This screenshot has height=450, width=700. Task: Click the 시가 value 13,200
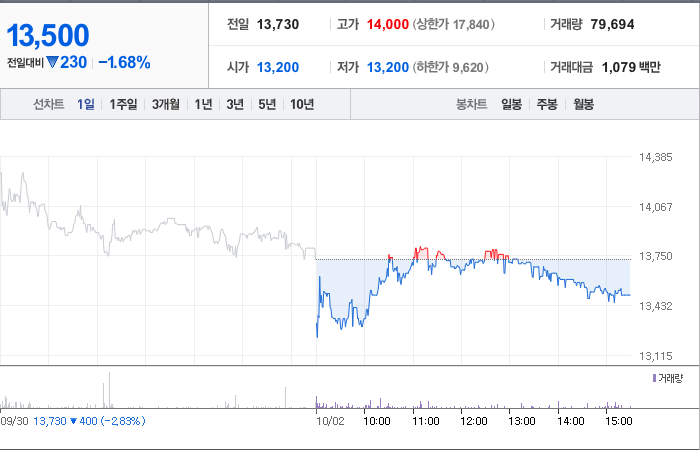tap(278, 67)
